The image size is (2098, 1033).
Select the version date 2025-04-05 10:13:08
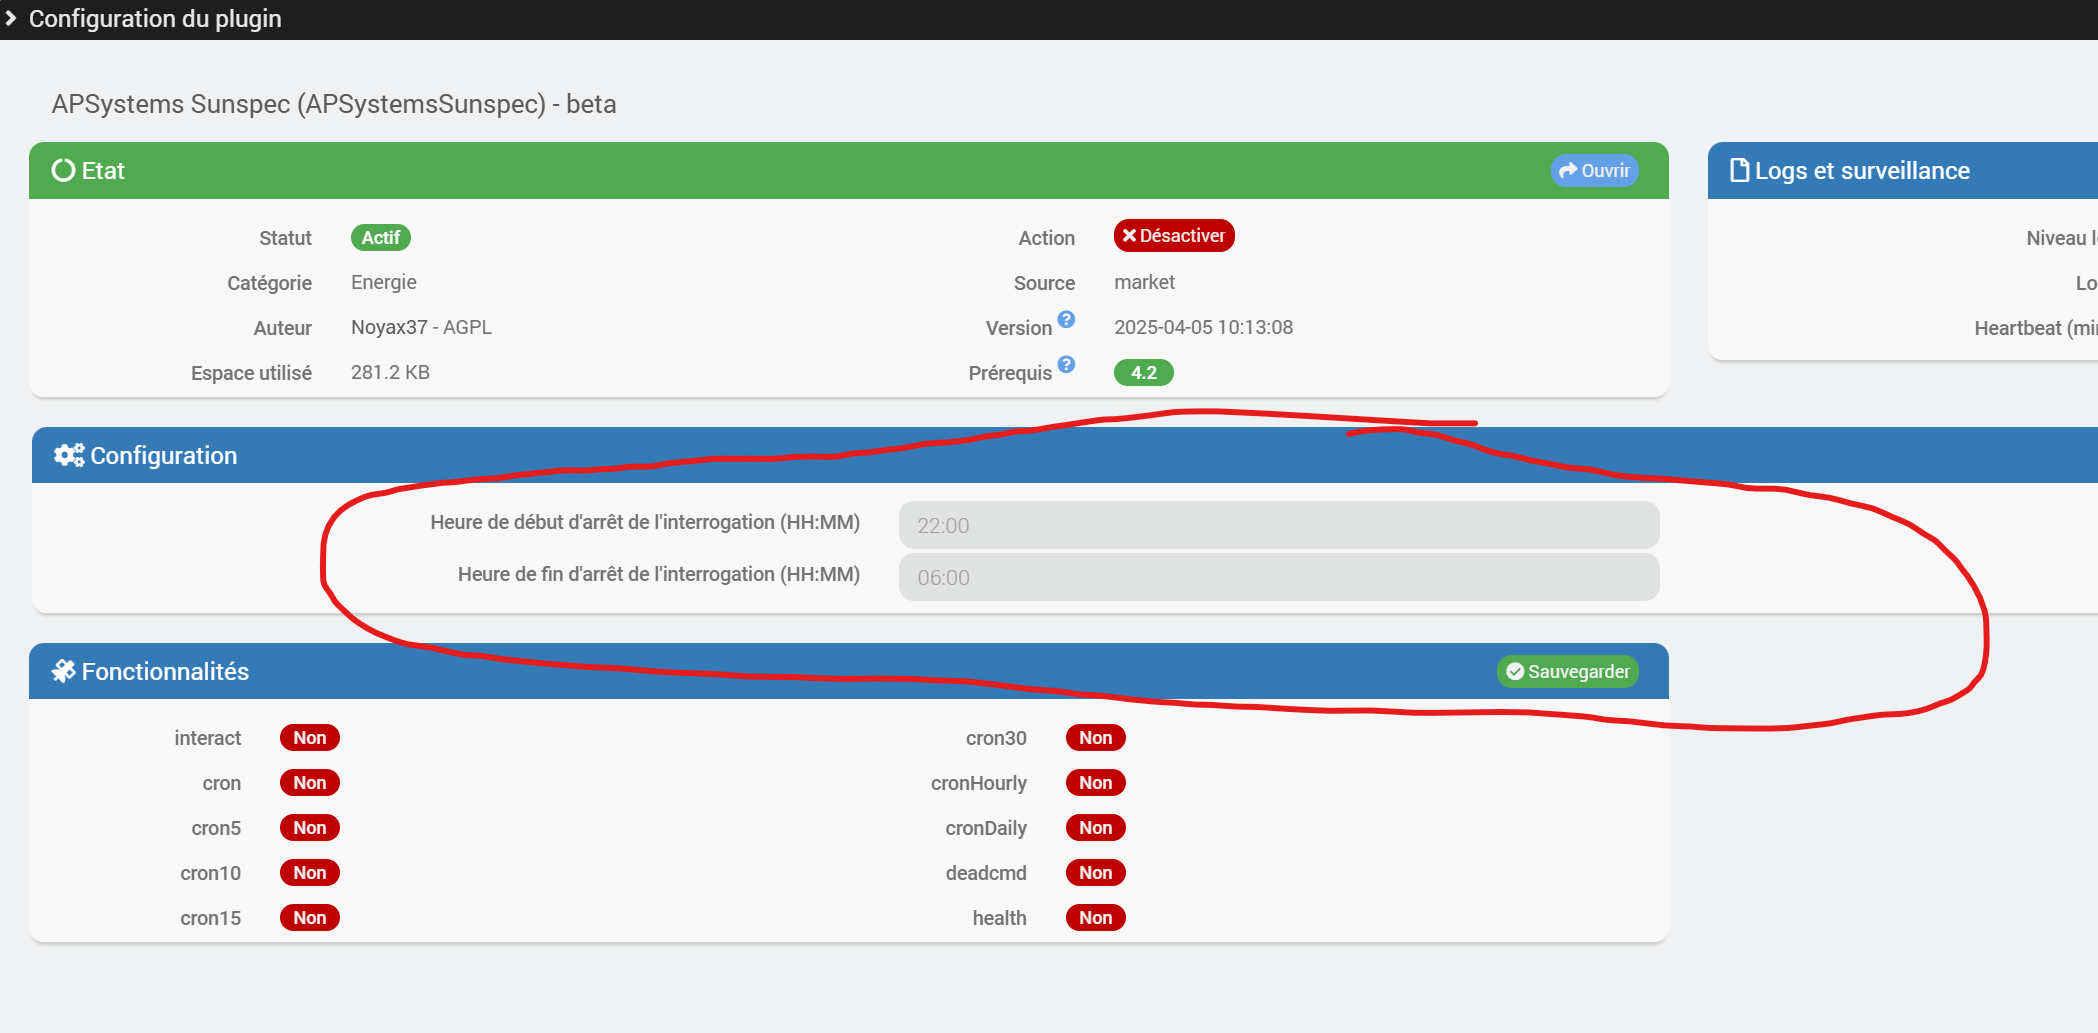pyautogui.click(x=1203, y=328)
